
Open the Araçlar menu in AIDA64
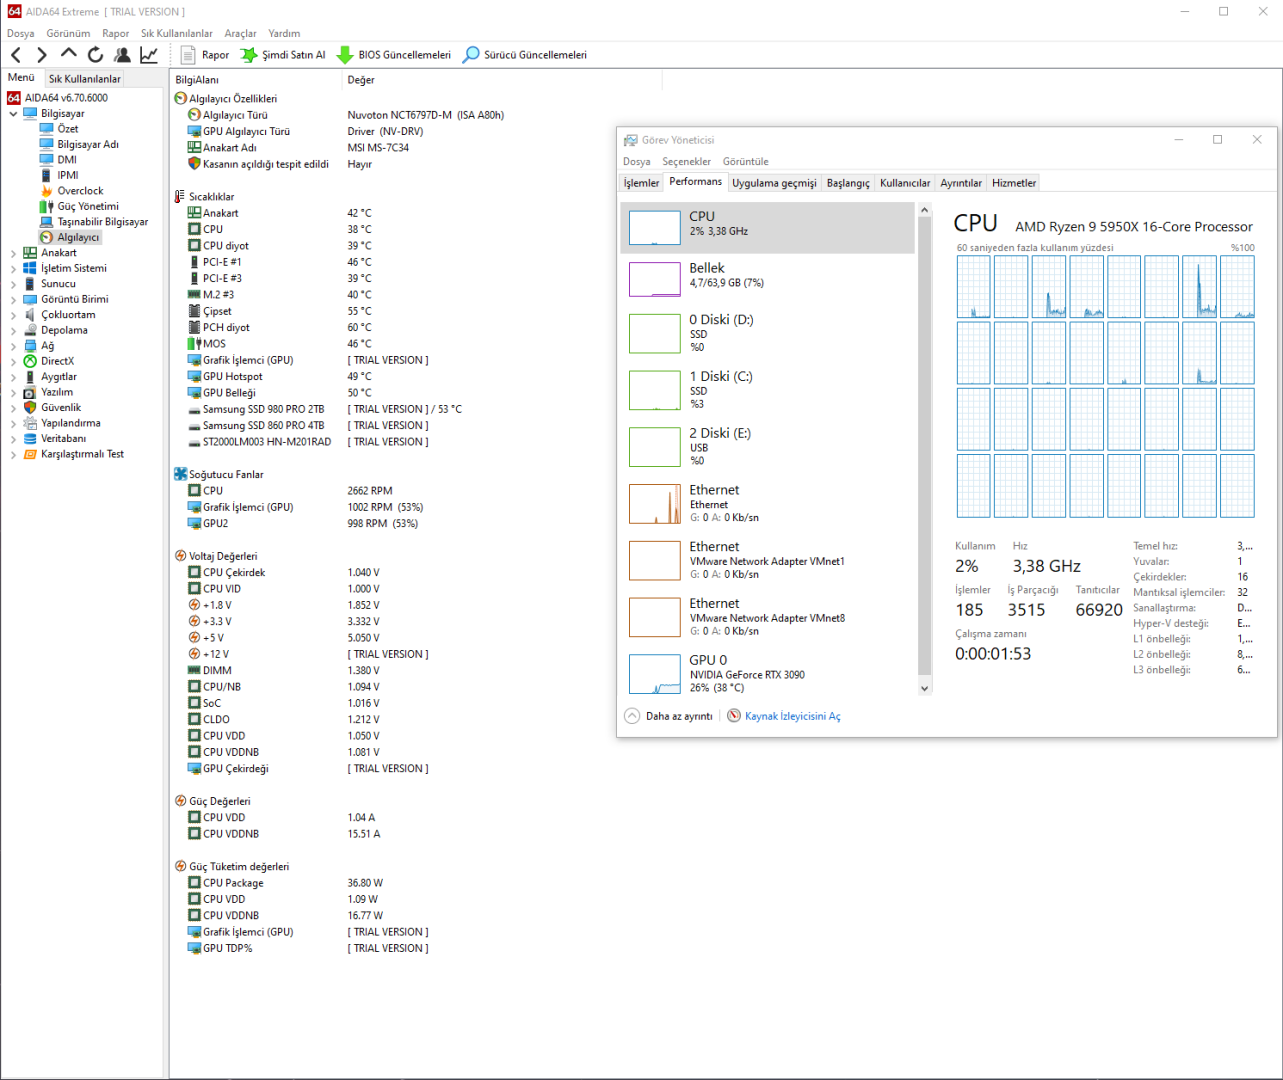(240, 33)
